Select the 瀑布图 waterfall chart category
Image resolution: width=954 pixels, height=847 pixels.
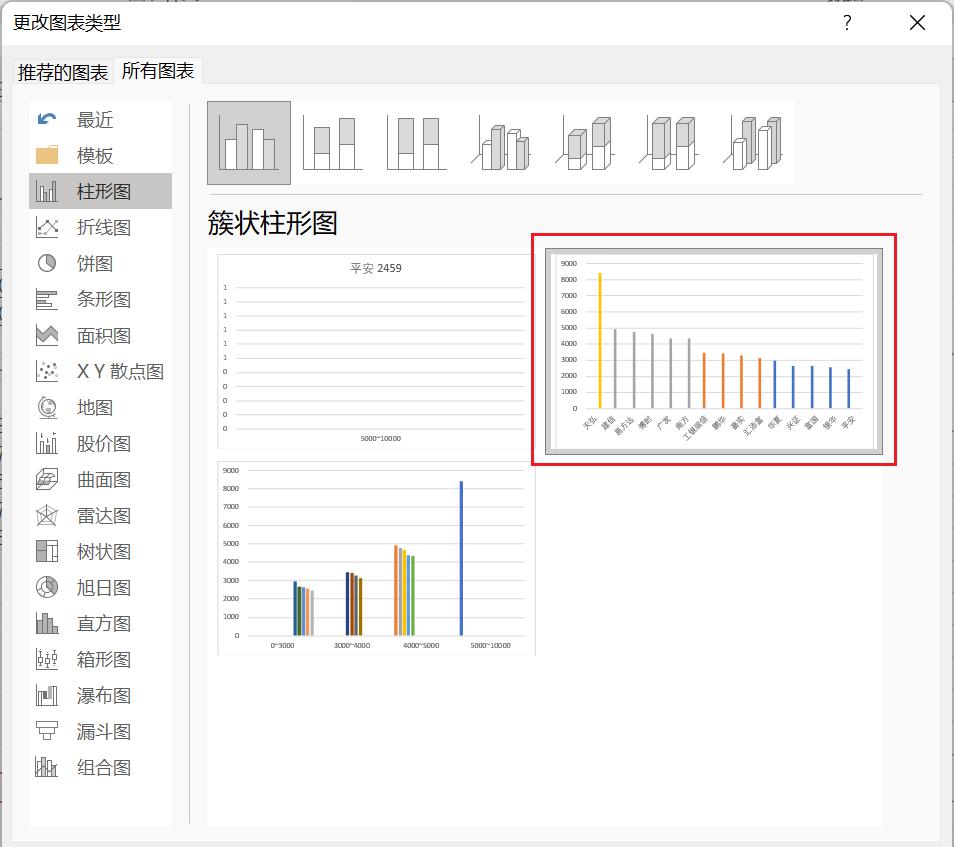pos(100,695)
